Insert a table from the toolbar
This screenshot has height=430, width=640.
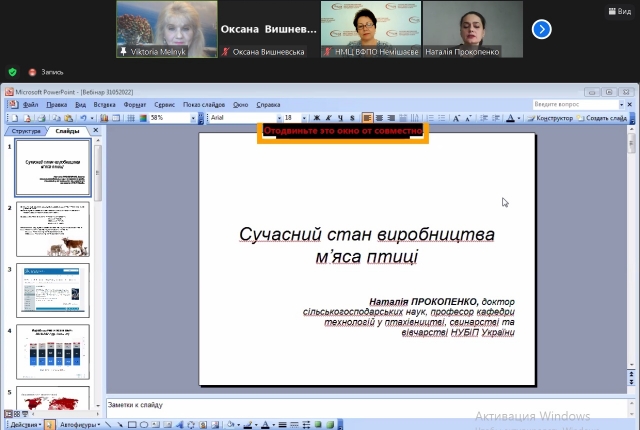click(x=116, y=118)
